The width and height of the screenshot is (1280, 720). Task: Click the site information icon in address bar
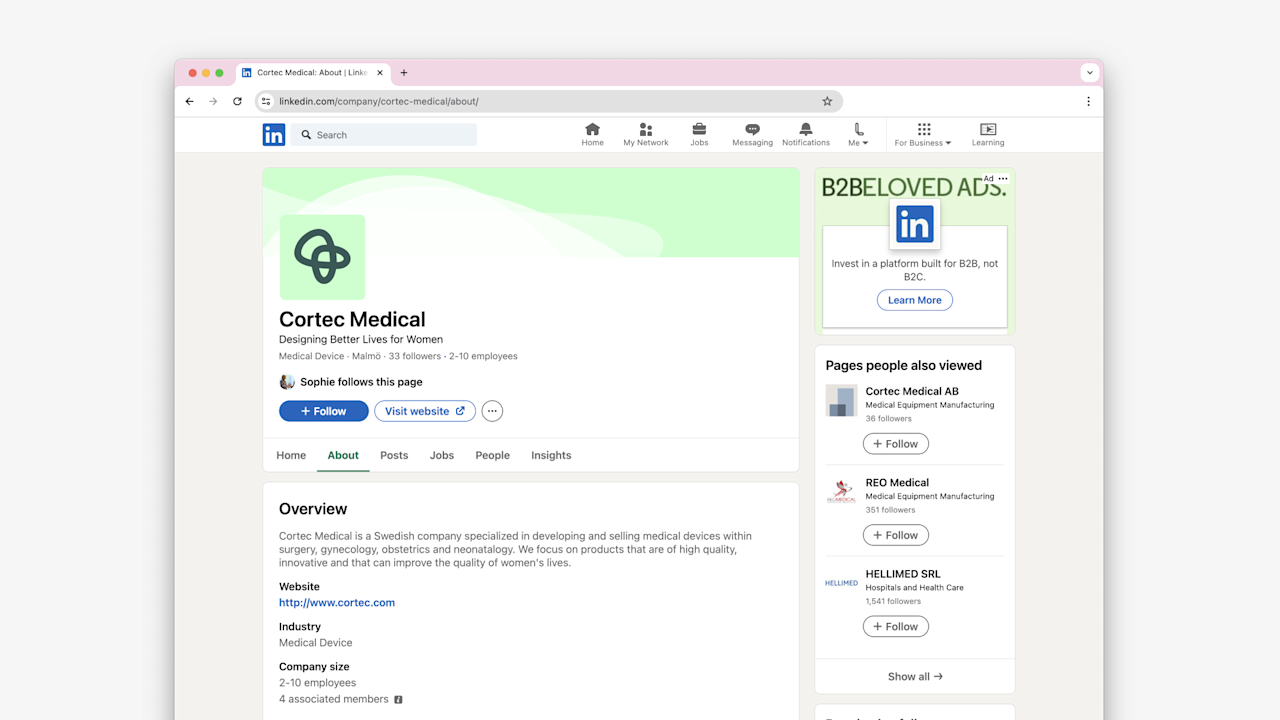coord(266,101)
